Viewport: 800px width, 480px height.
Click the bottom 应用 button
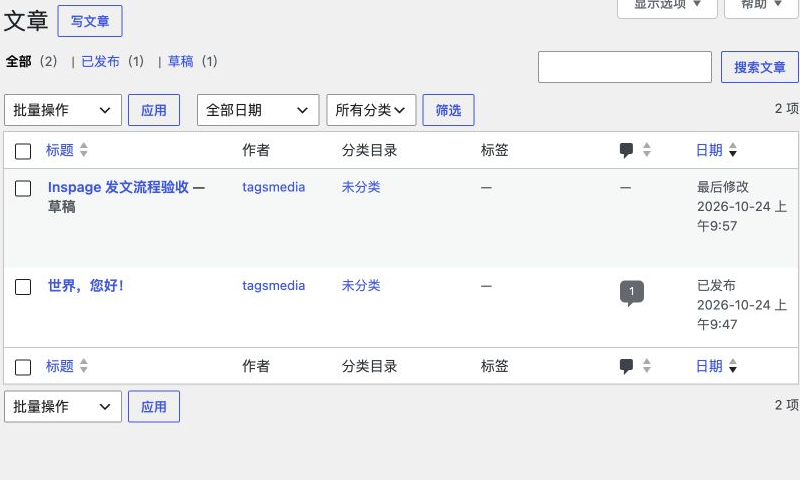click(154, 407)
